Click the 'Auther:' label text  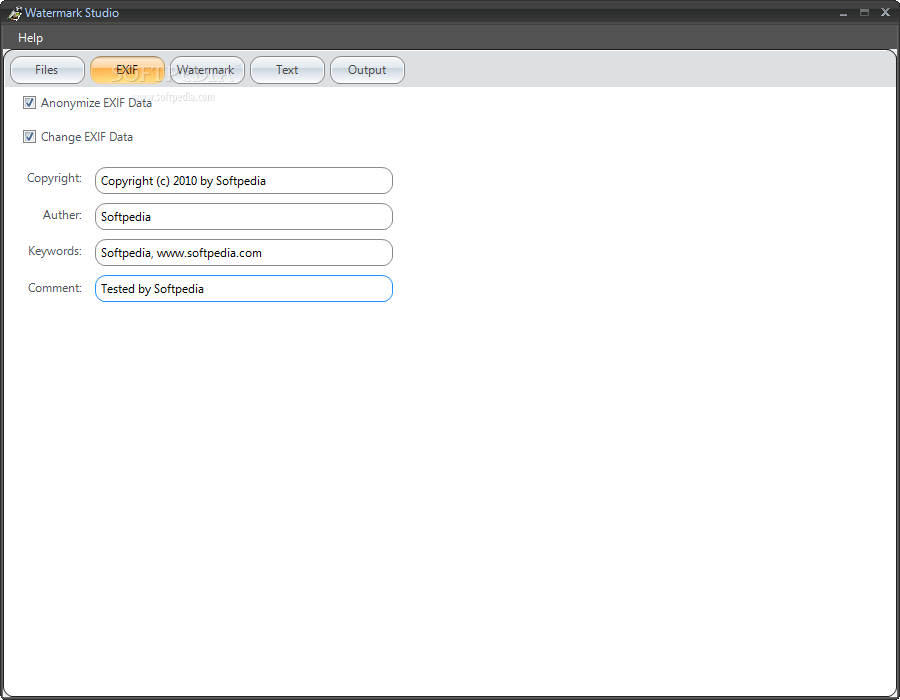tap(63, 215)
